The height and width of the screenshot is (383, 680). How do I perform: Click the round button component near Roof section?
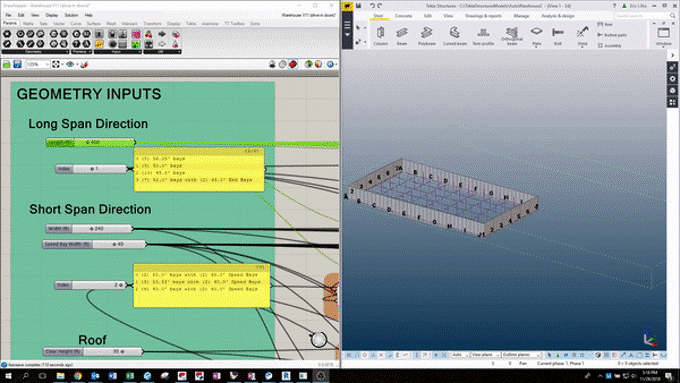tap(318, 339)
